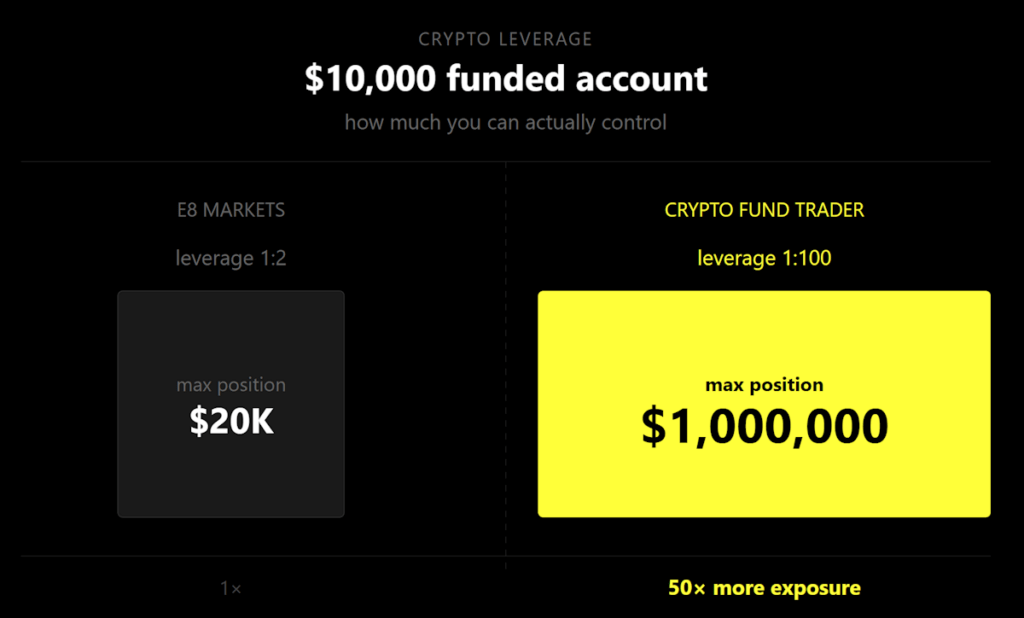Click the '50× more exposure' text

click(764, 588)
